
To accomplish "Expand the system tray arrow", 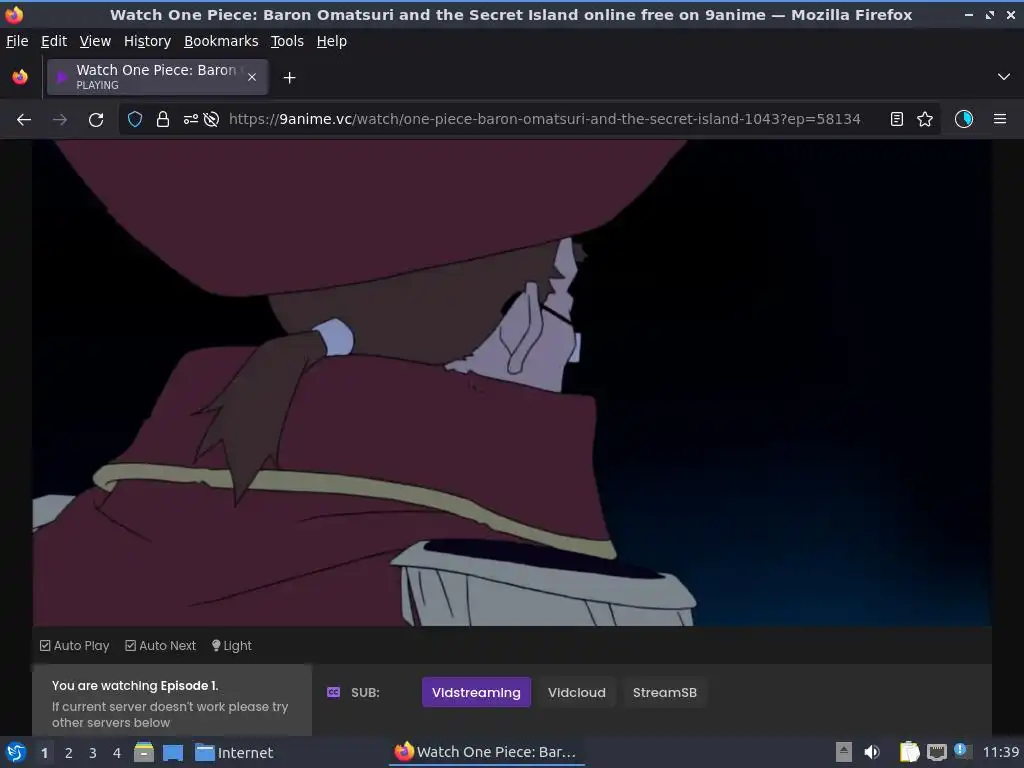I will click(x=844, y=752).
